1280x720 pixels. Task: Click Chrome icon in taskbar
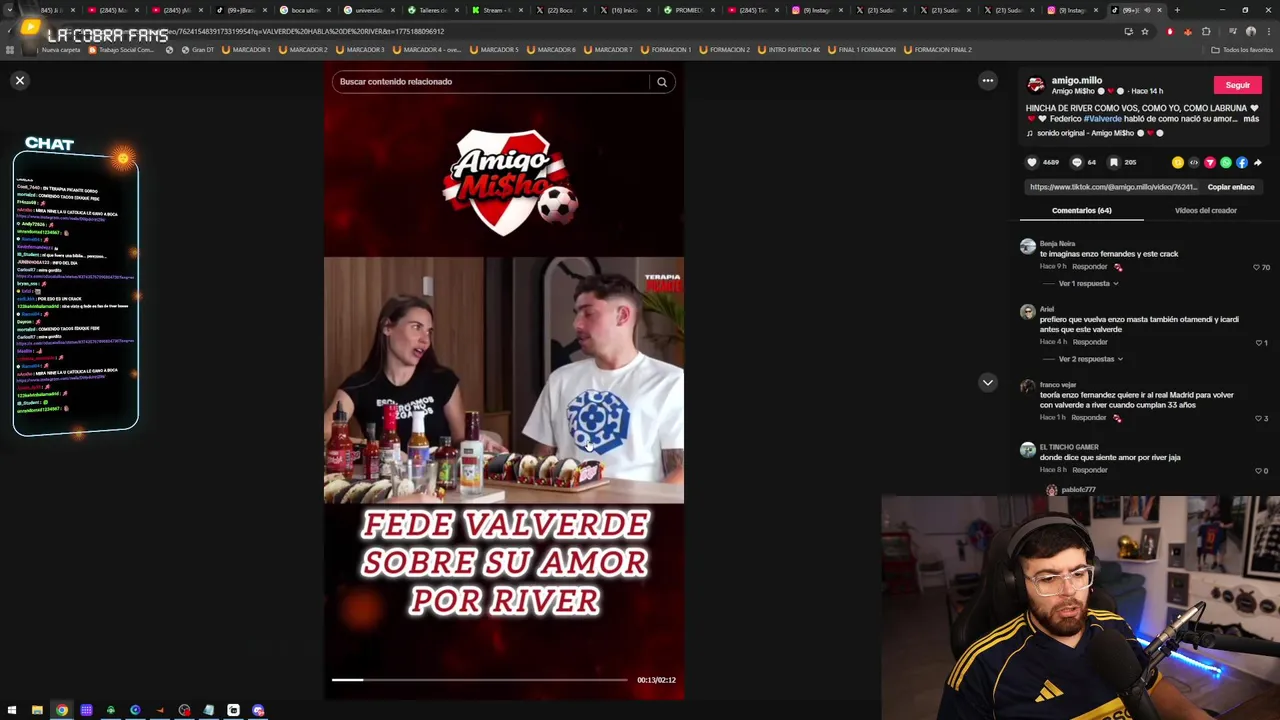[x=62, y=711]
